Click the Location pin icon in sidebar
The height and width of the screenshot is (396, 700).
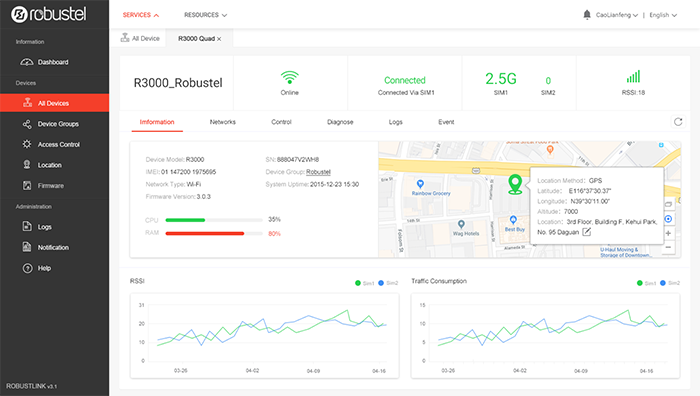(x=27, y=165)
